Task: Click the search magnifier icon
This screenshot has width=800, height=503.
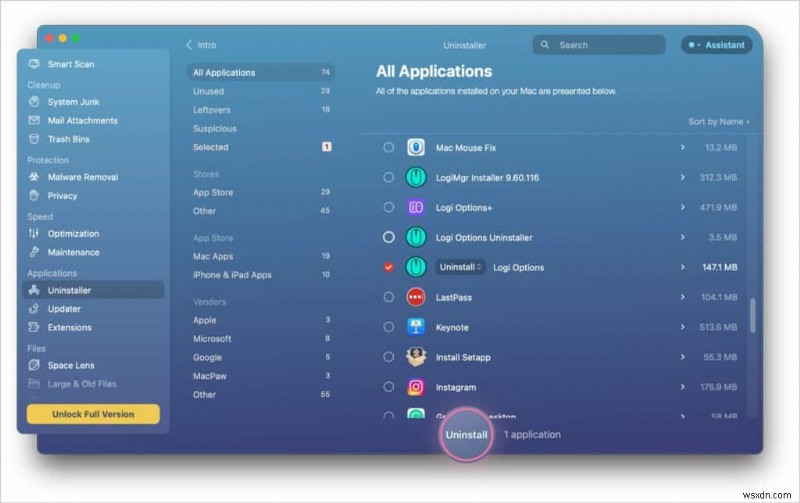Action: [x=545, y=45]
